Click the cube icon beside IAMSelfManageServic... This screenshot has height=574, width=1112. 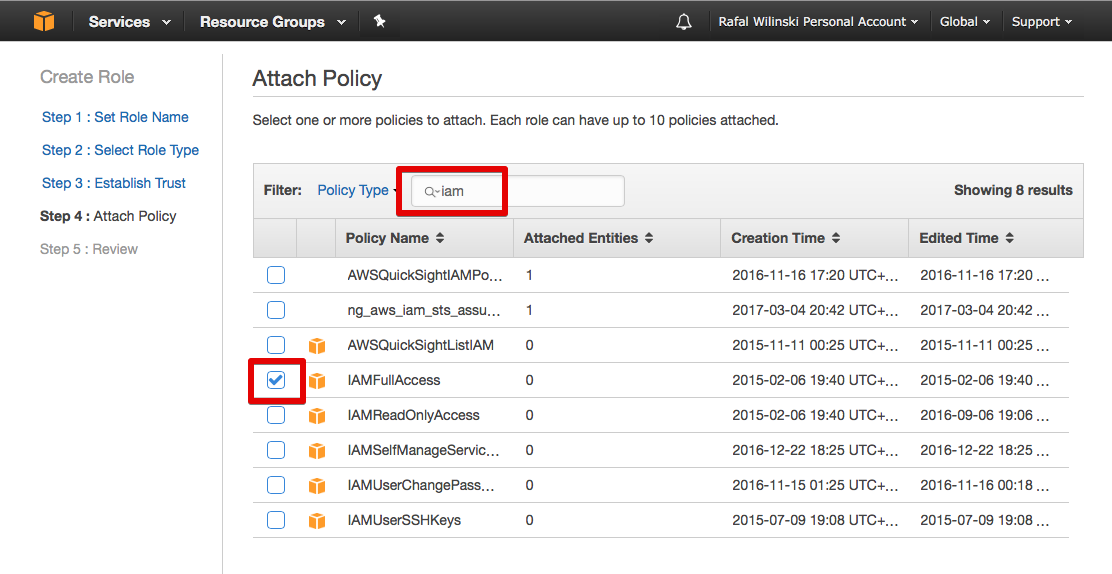[317, 451]
